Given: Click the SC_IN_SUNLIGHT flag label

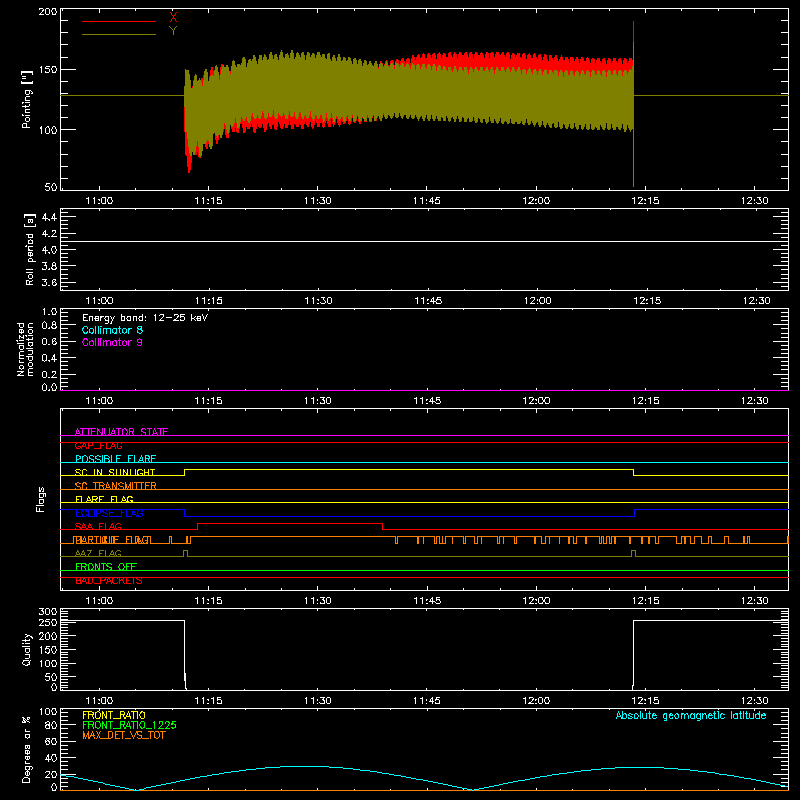Looking at the screenshot, I should click(x=115, y=472).
